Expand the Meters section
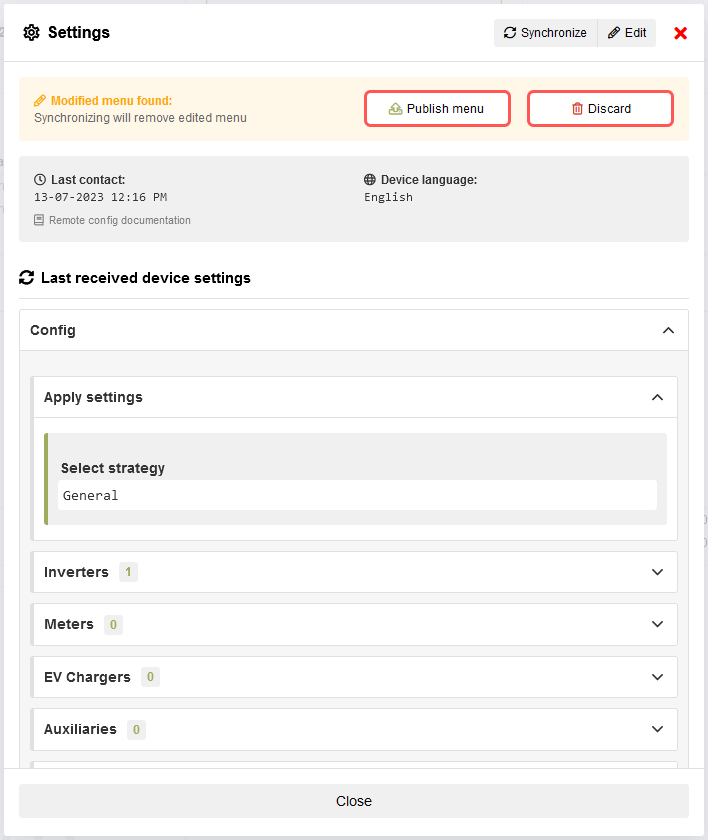This screenshot has height=840, width=708. (657, 624)
